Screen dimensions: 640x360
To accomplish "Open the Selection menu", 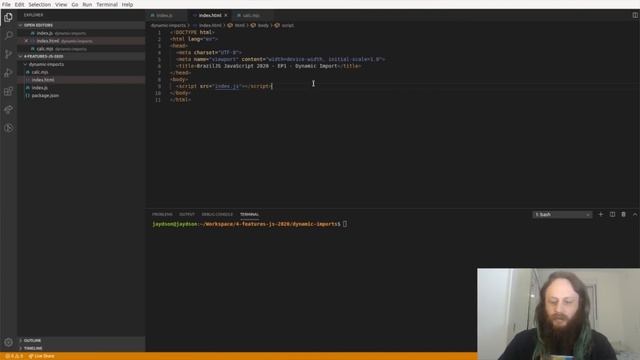I will [40, 4].
